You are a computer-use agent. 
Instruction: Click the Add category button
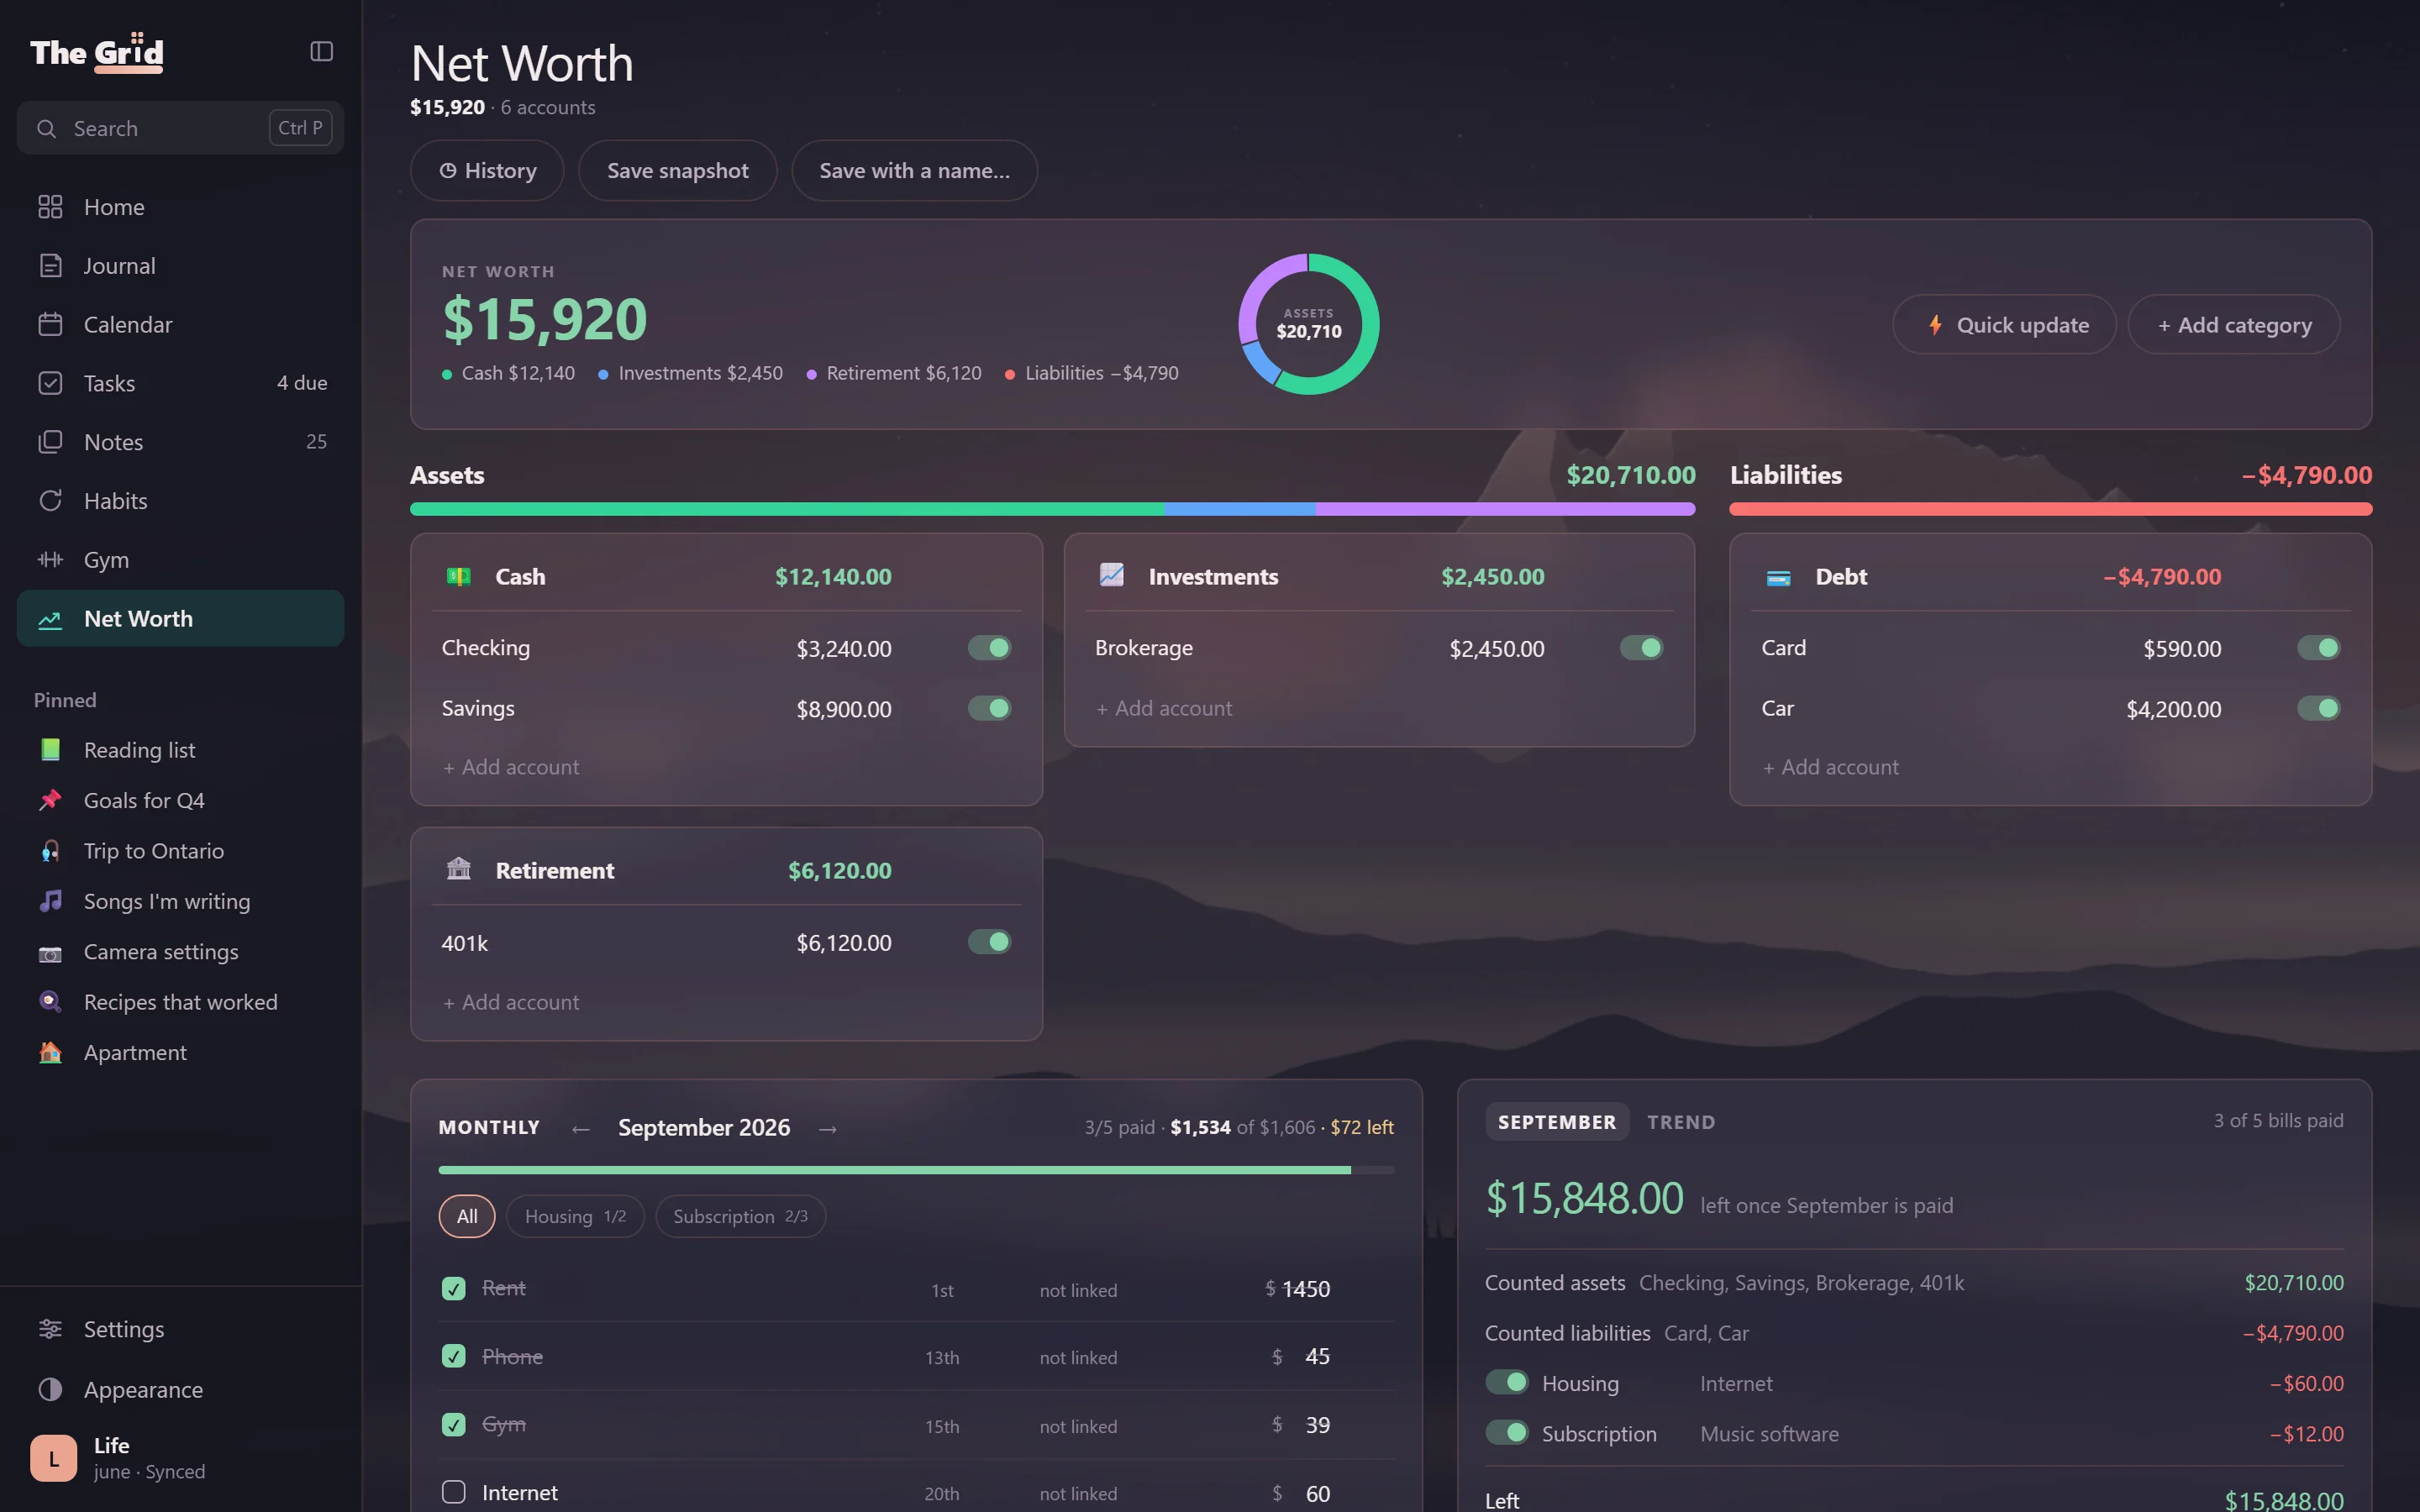click(x=2234, y=325)
